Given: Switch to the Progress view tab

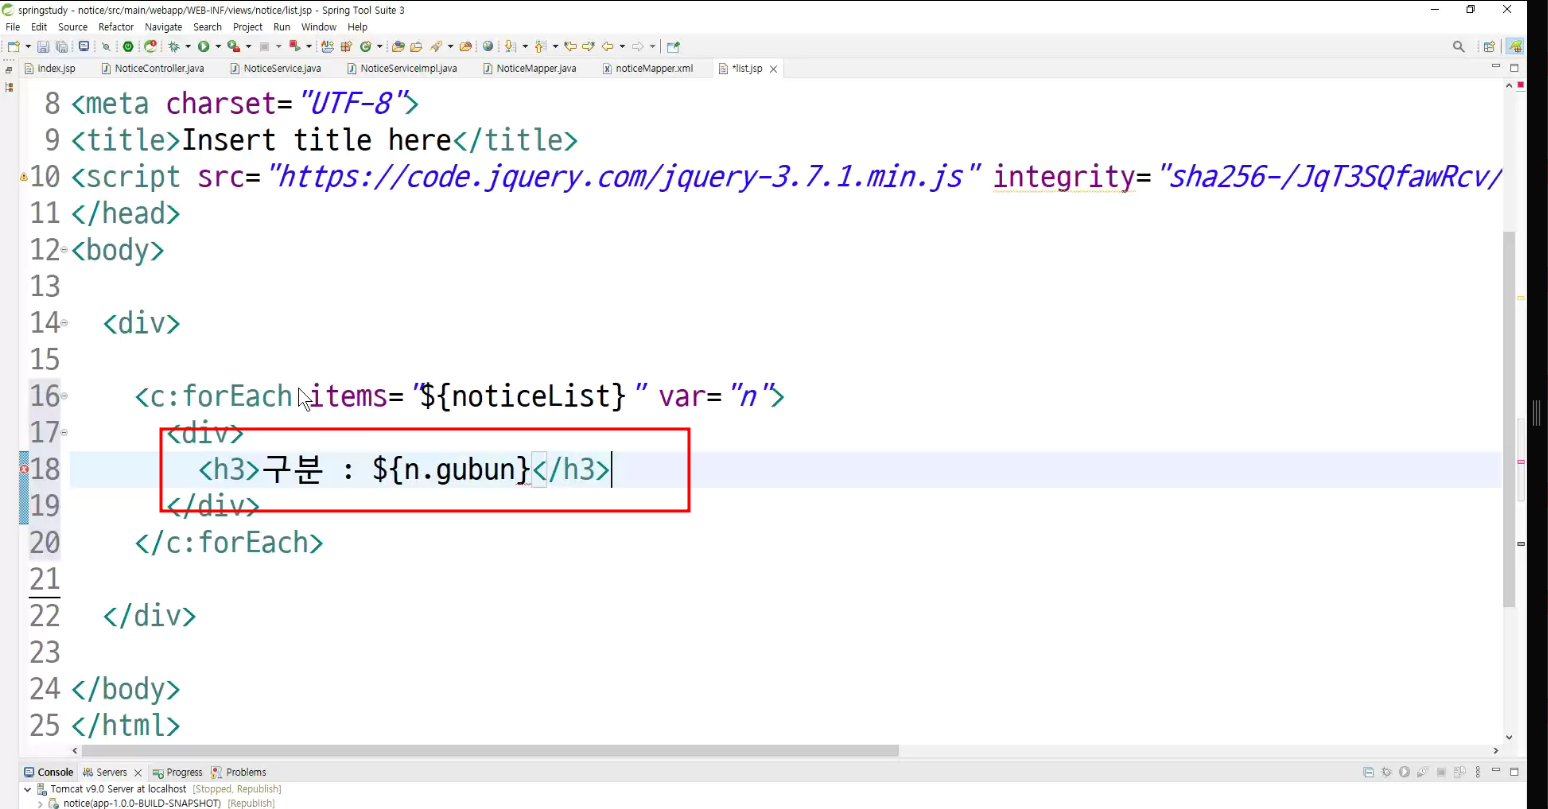Looking at the screenshot, I should 178,772.
